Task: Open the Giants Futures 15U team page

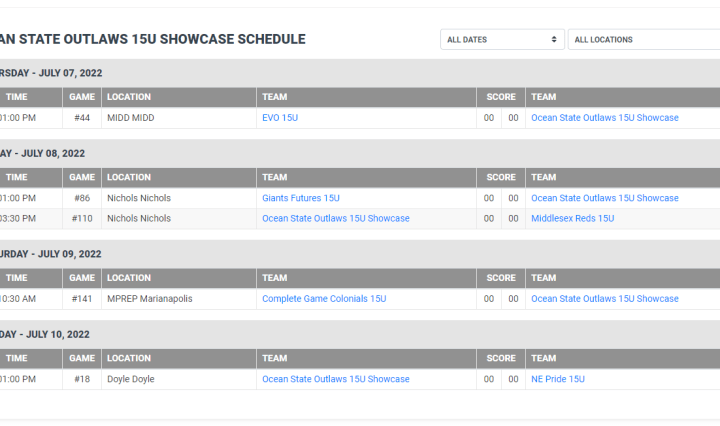Action: click(301, 198)
